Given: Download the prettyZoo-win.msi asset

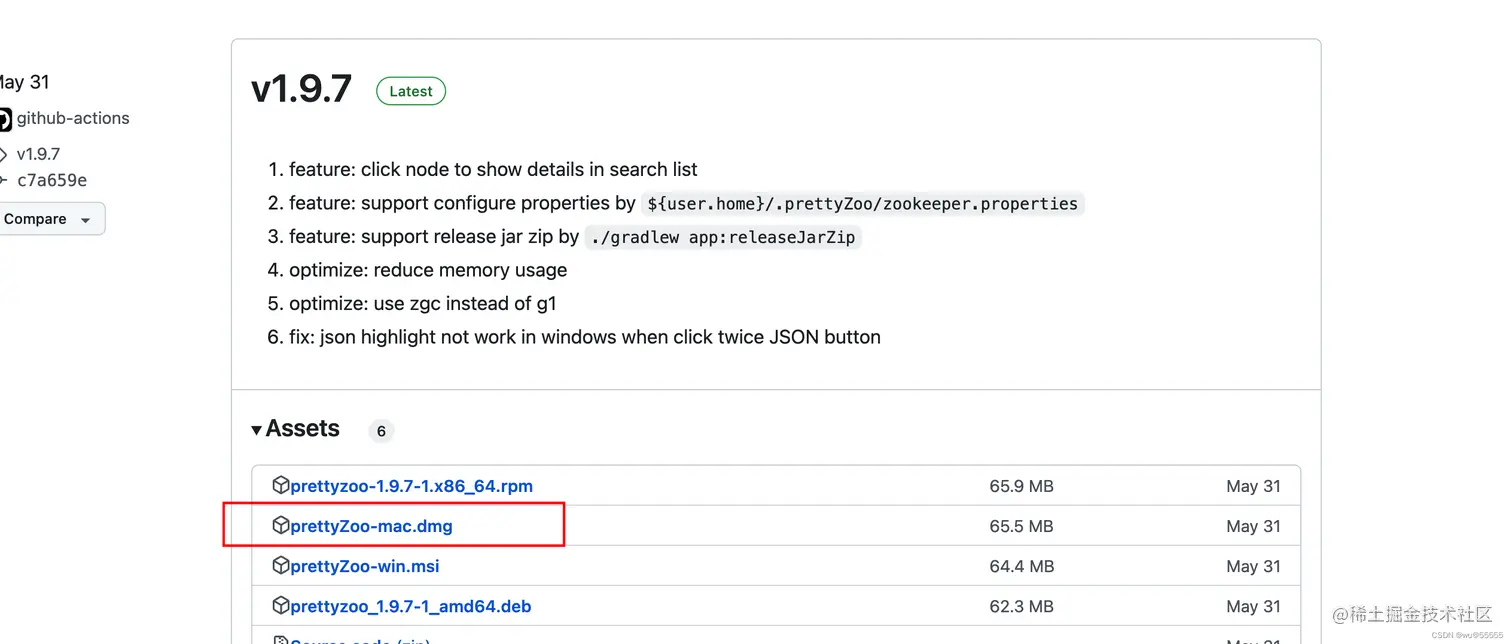Looking at the screenshot, I should click(x=364, y=565).
